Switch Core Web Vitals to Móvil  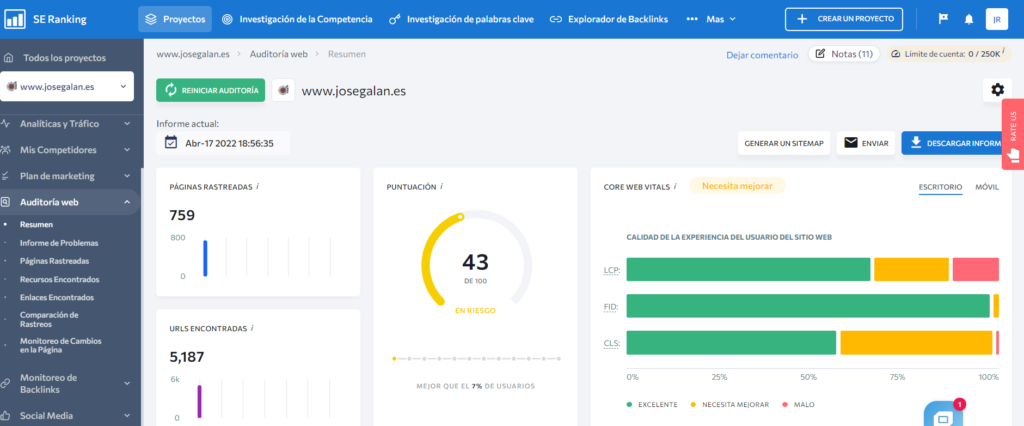coord(986,187)
